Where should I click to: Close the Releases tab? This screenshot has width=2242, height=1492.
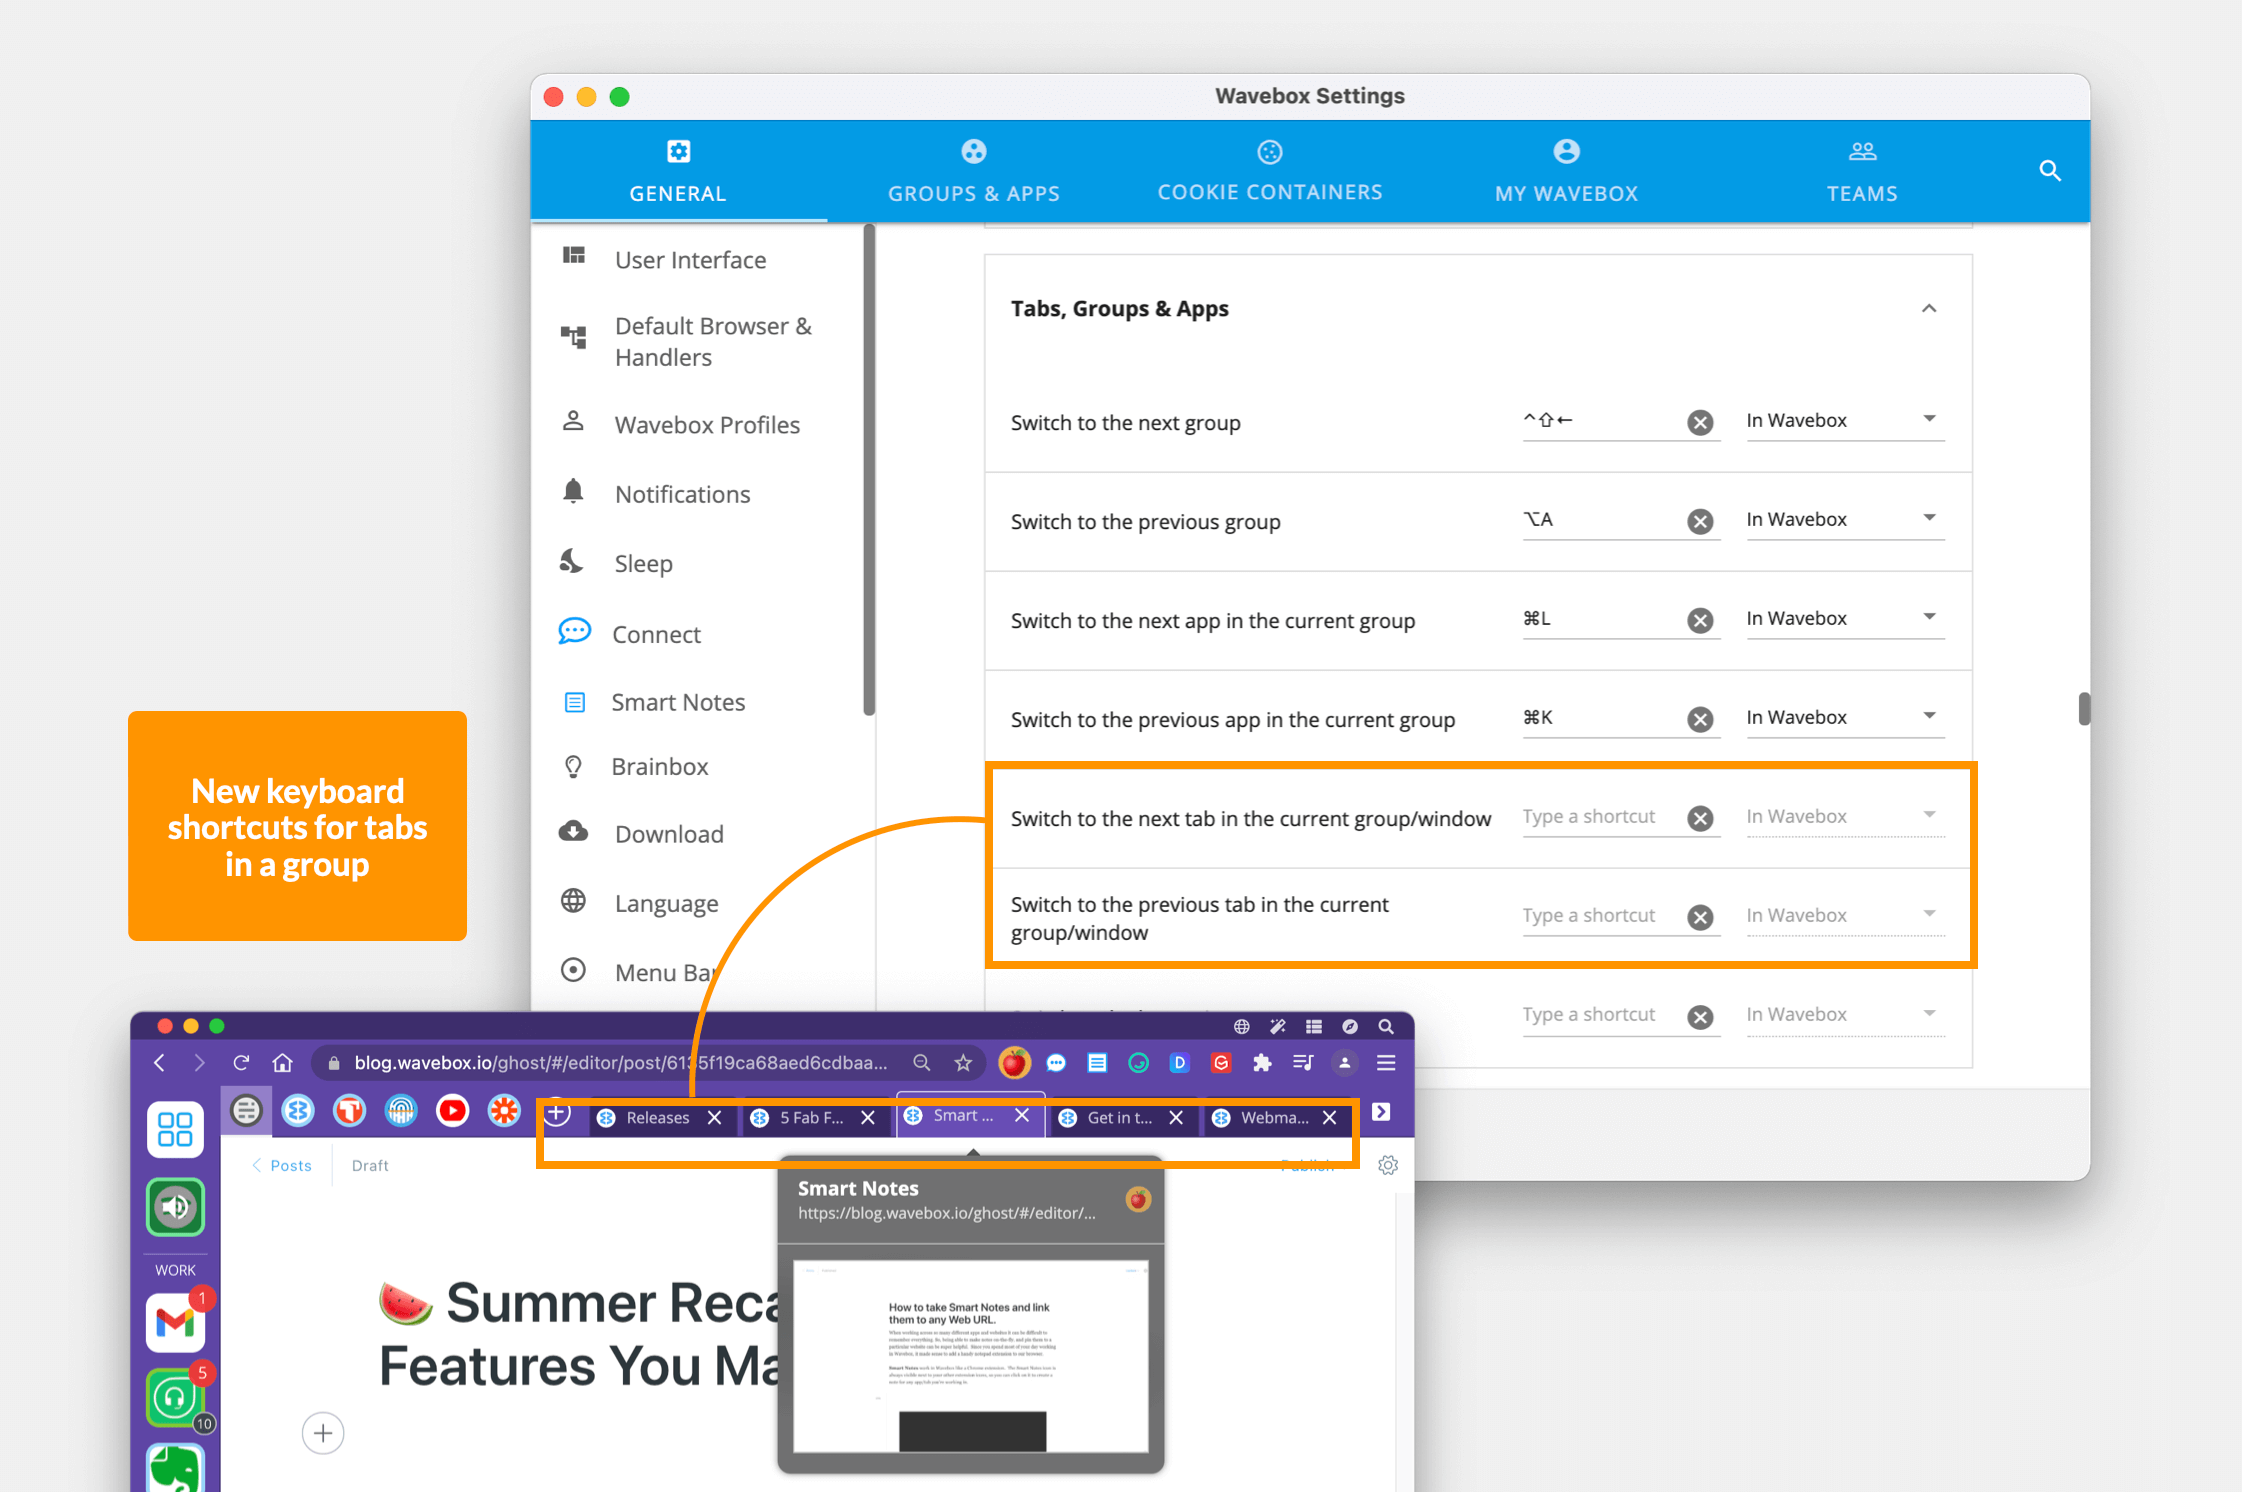click(x=715, y=1118)
